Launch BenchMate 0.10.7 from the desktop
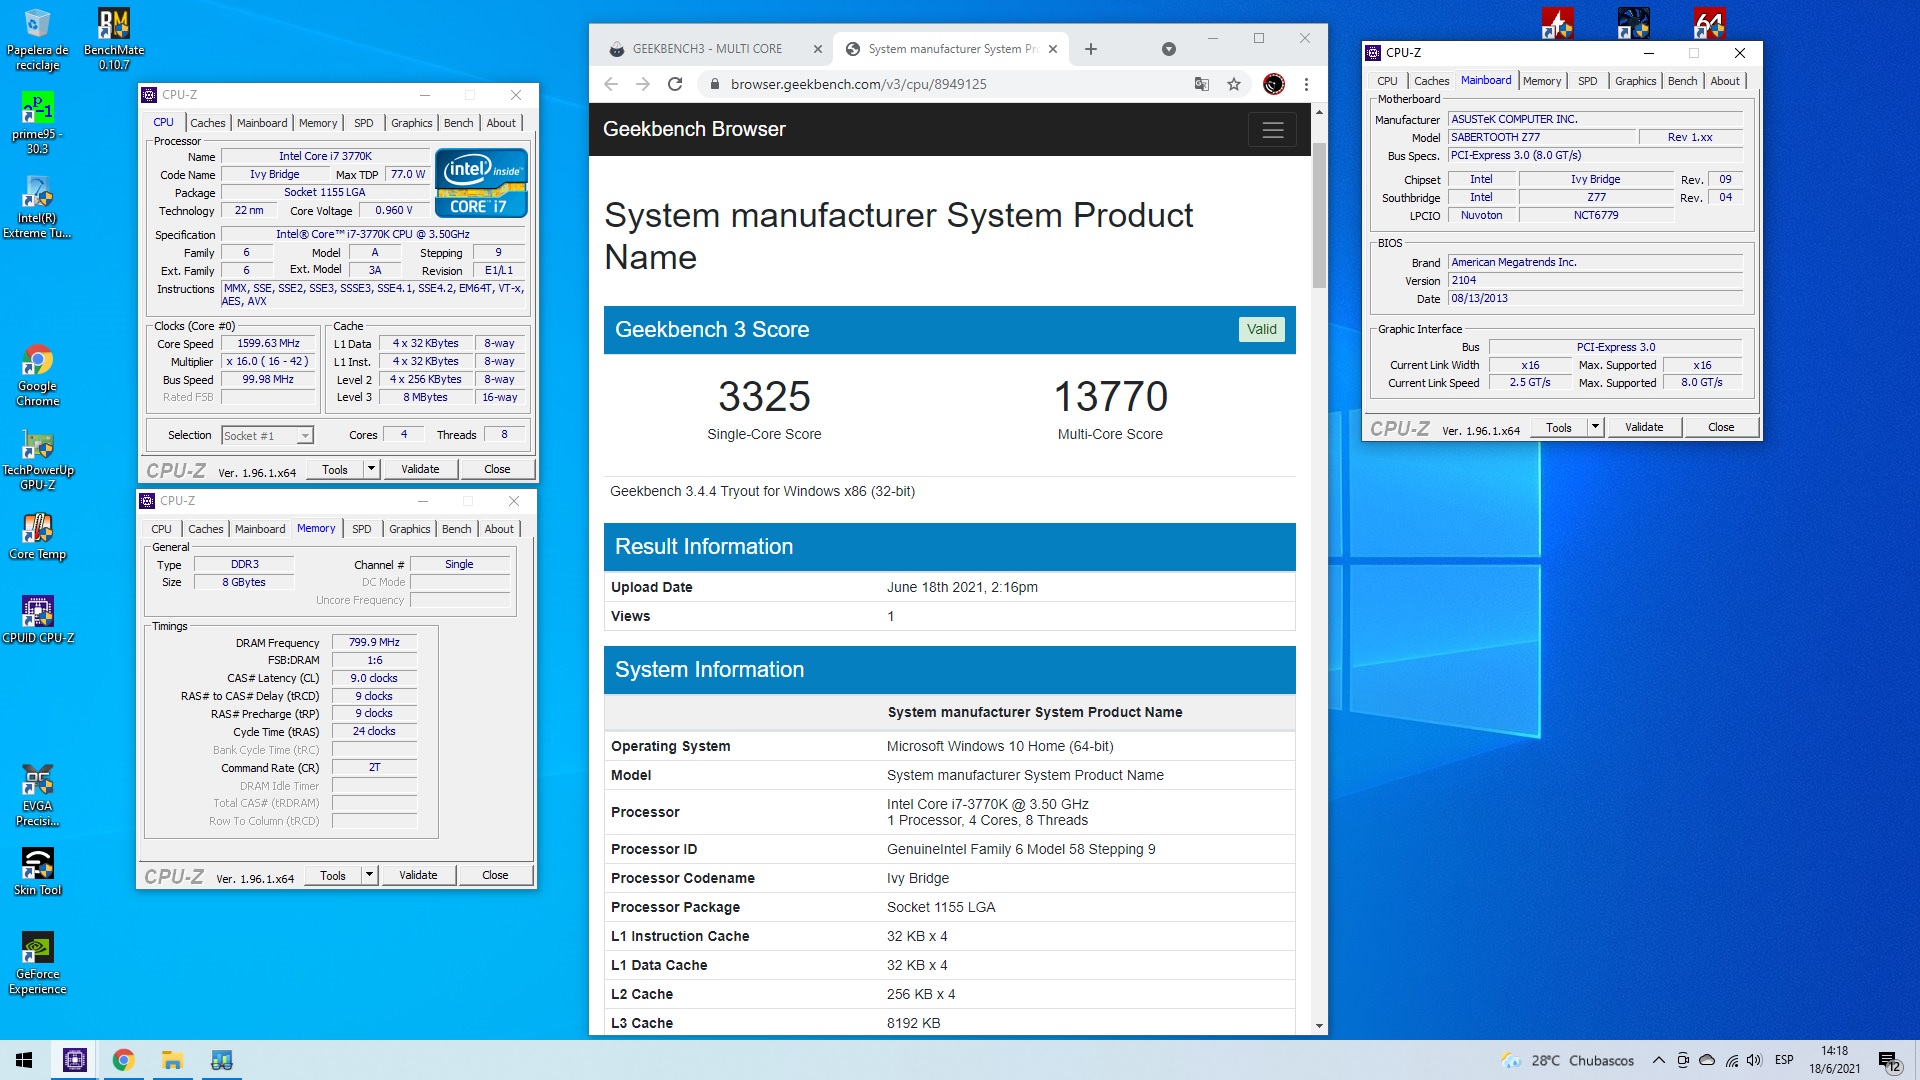 coord(114,40)
